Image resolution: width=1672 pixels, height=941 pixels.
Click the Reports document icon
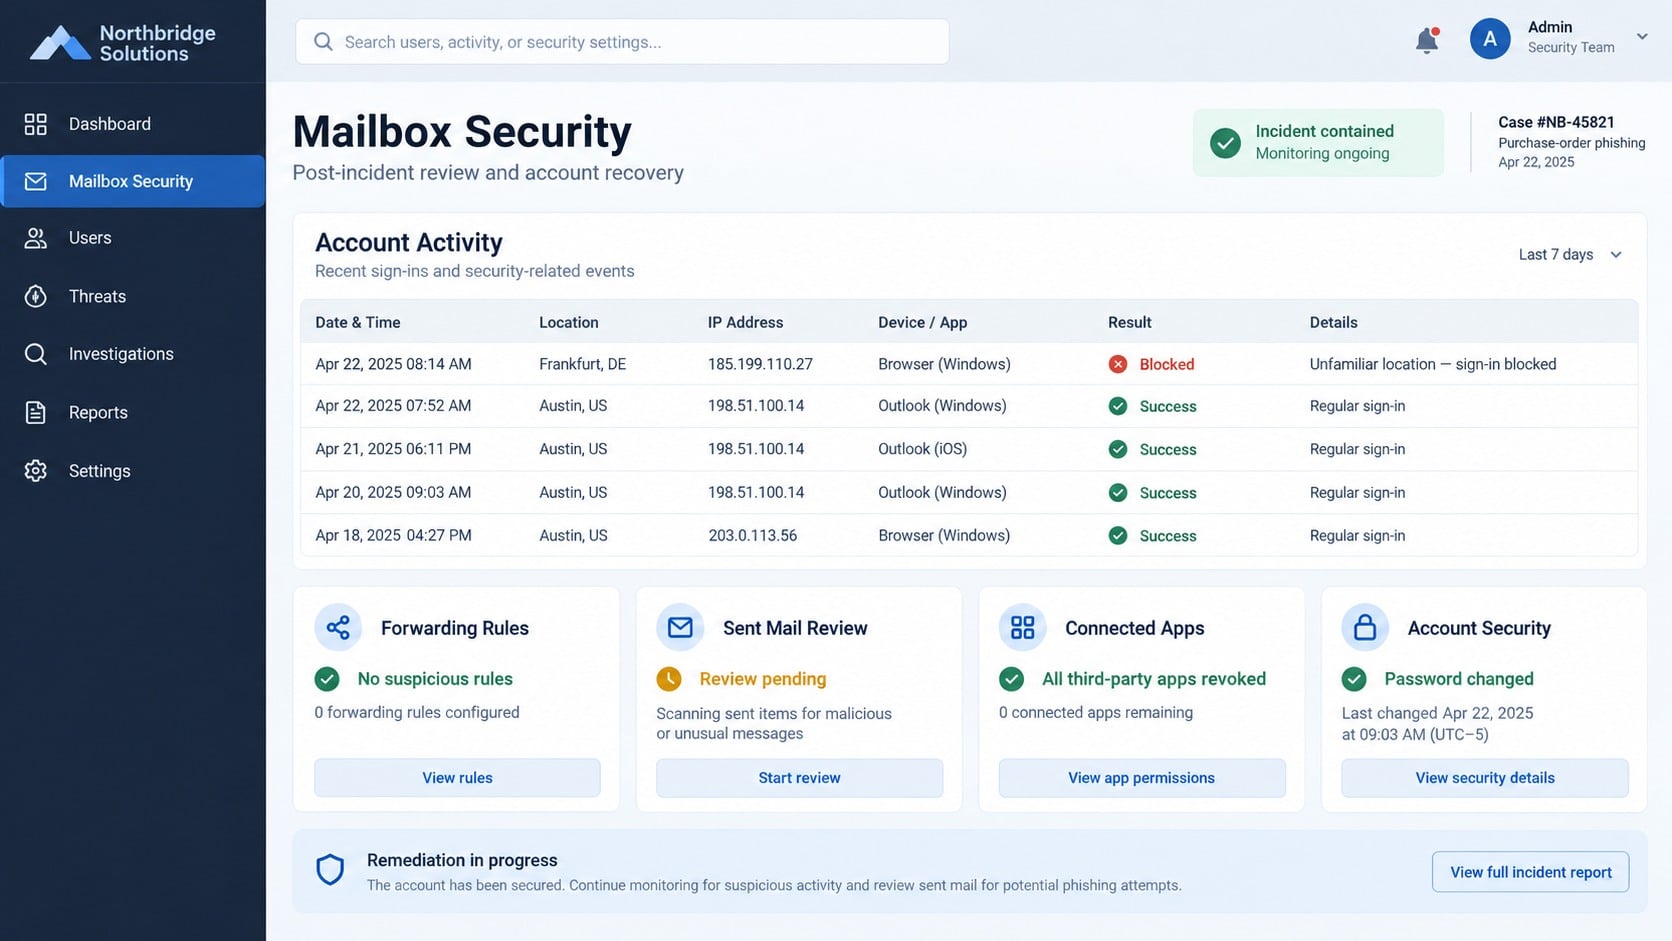[36, 412]
